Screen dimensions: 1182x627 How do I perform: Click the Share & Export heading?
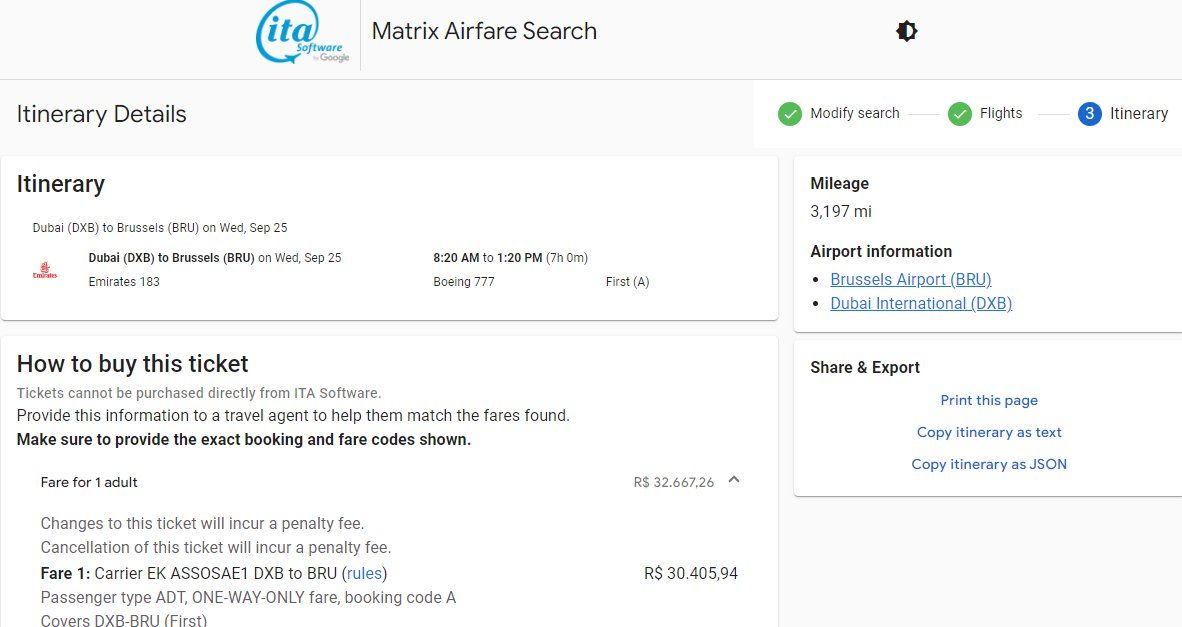[865, 367]
